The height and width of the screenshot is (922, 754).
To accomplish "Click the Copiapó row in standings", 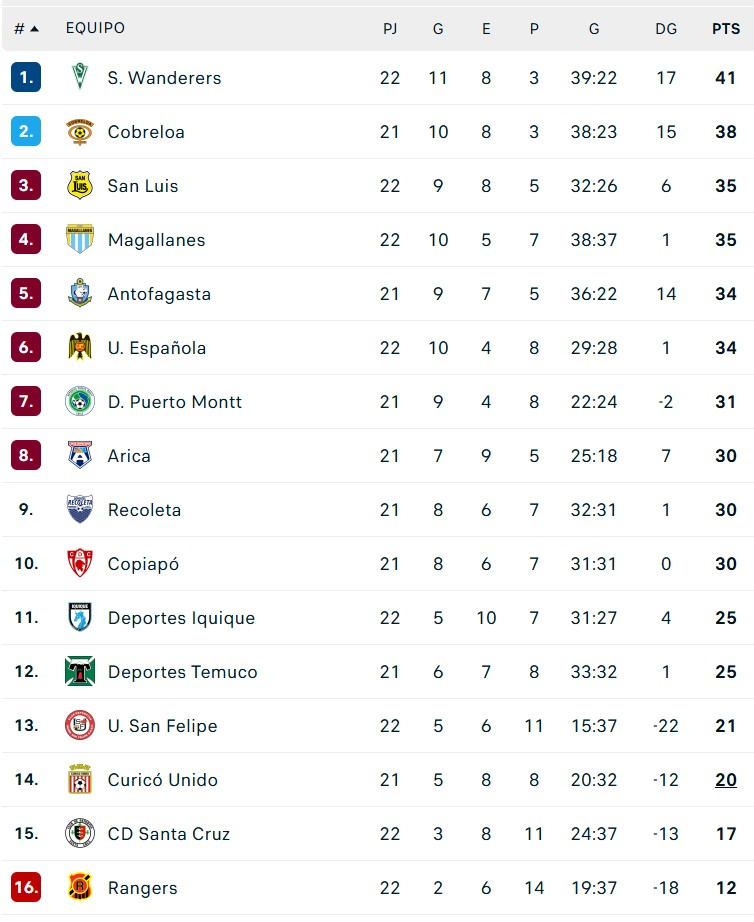I will 378,563.
